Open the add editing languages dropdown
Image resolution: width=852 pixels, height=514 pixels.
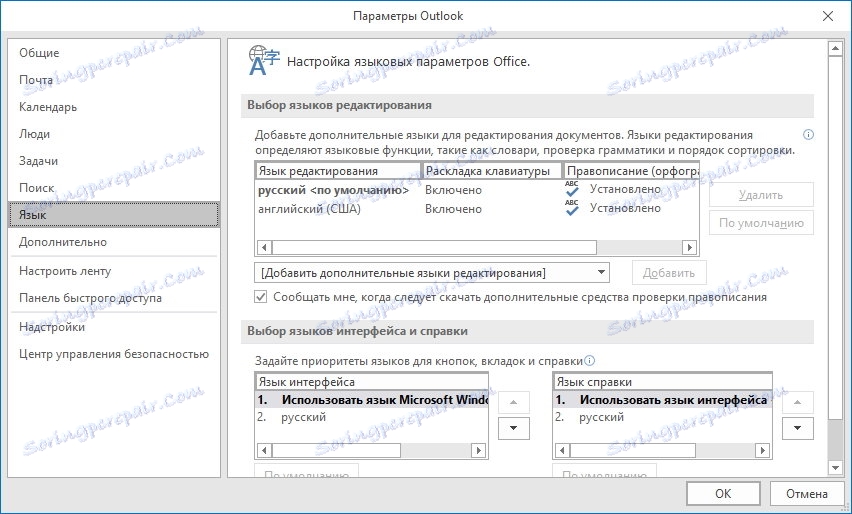point(431,273)
